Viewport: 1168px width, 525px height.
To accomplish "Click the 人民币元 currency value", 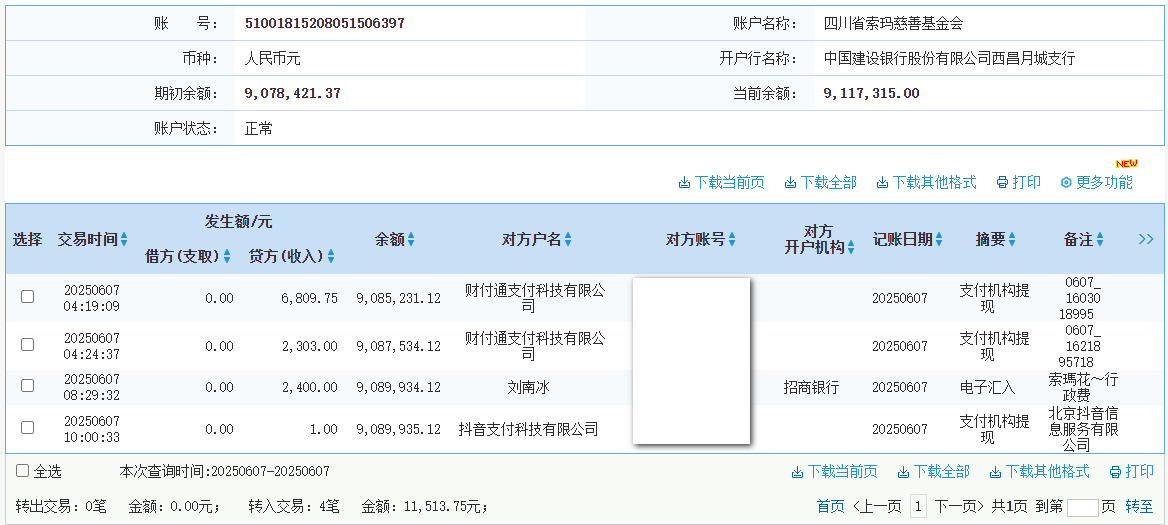I will coord(273,58).
